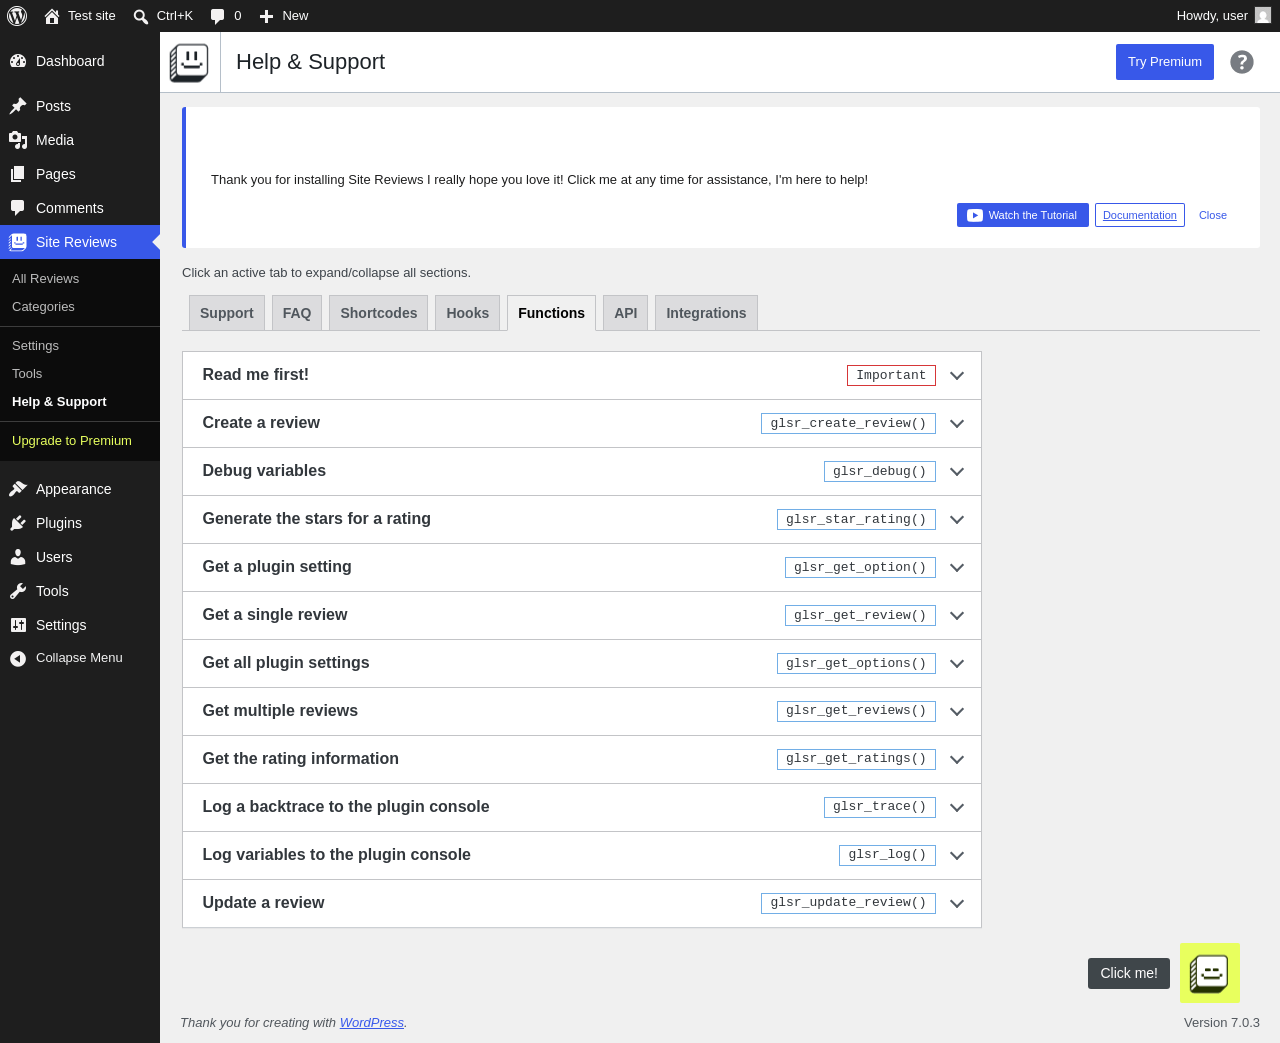Open the Hooks tab

coord(468,313)
